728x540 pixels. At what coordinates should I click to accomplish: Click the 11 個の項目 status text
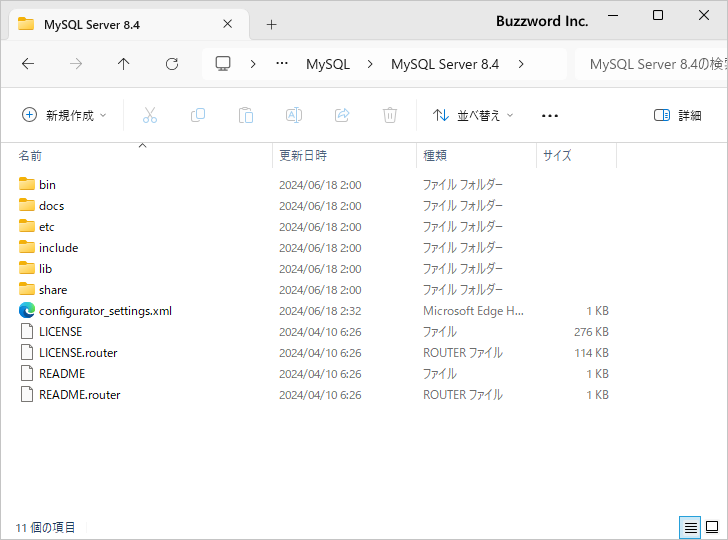pyautogui.click(x=45, y=528)
